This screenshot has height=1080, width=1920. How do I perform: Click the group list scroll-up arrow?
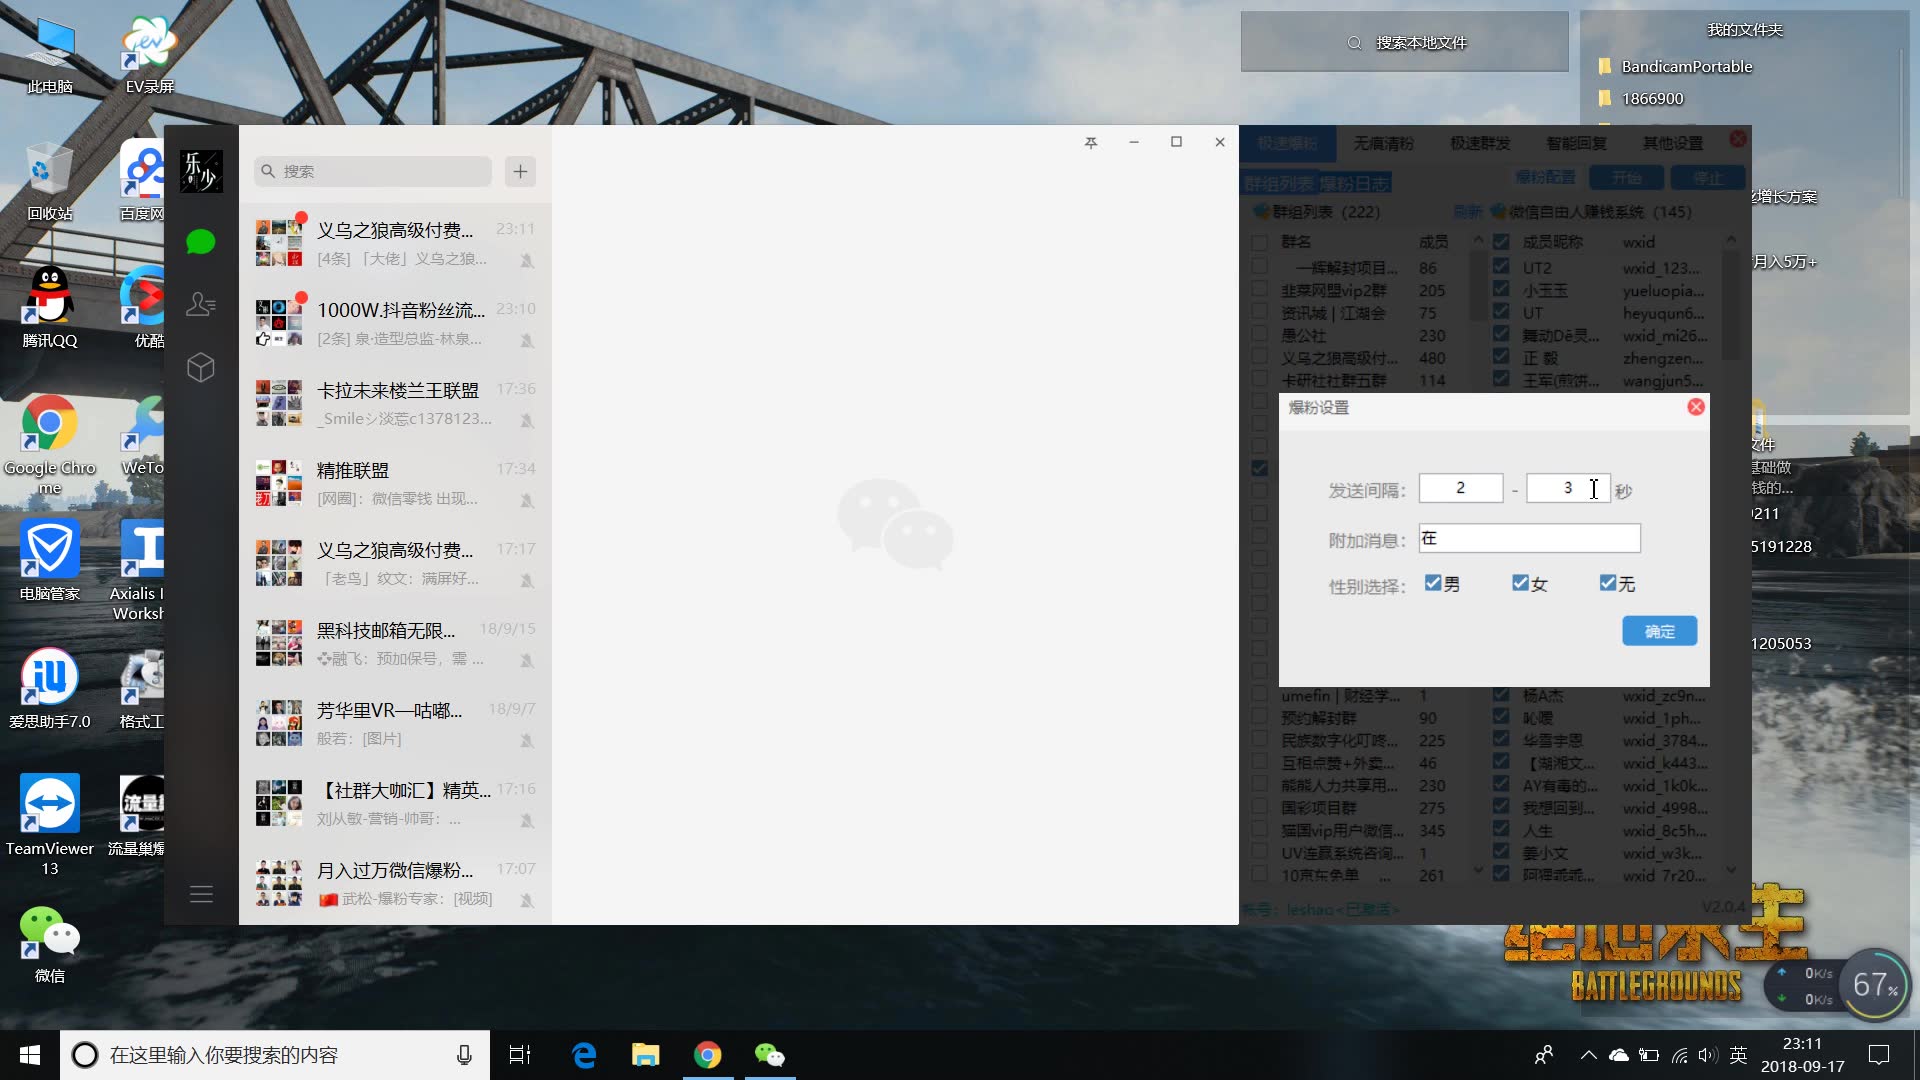[1478, 241]
